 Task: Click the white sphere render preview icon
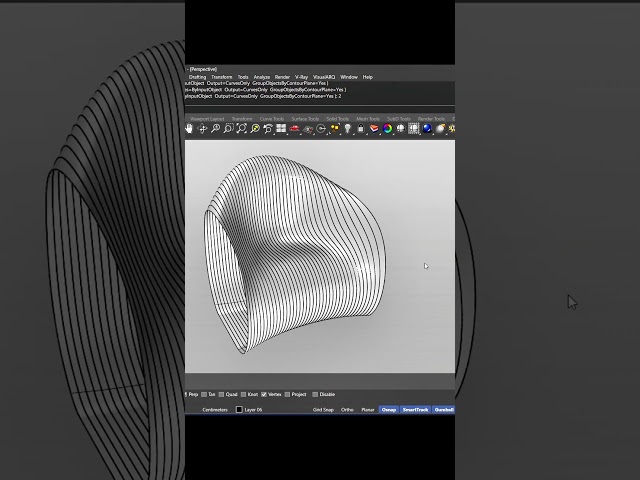(440, 129)
